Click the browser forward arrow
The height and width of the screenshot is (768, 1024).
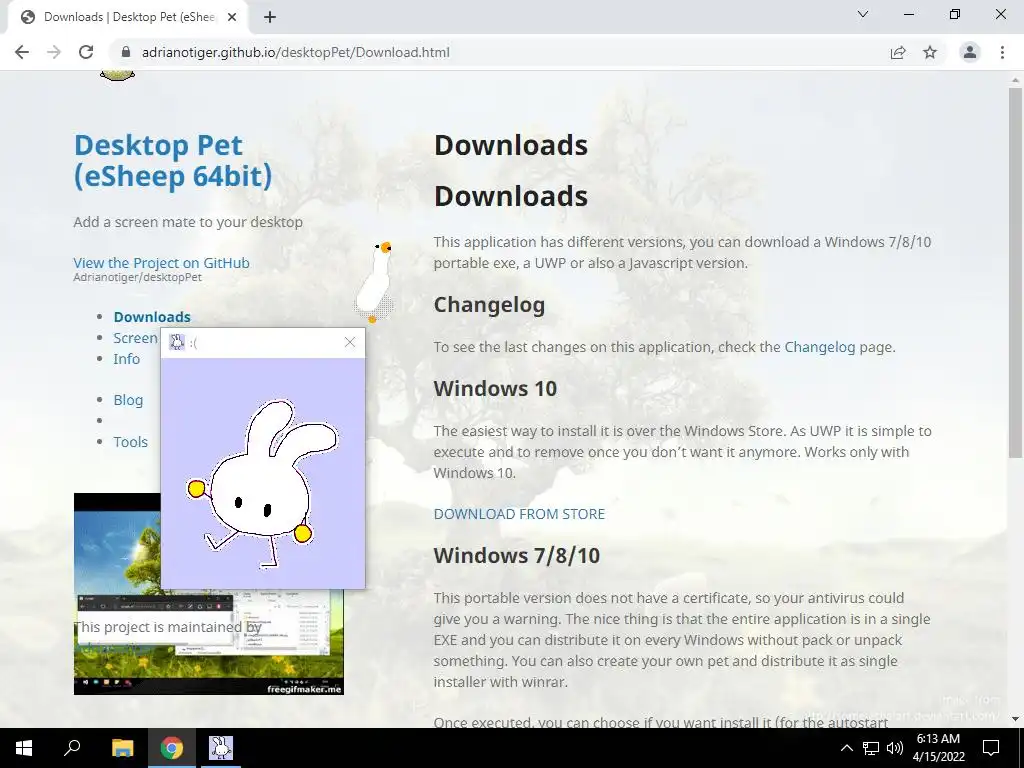click(54, 52)
